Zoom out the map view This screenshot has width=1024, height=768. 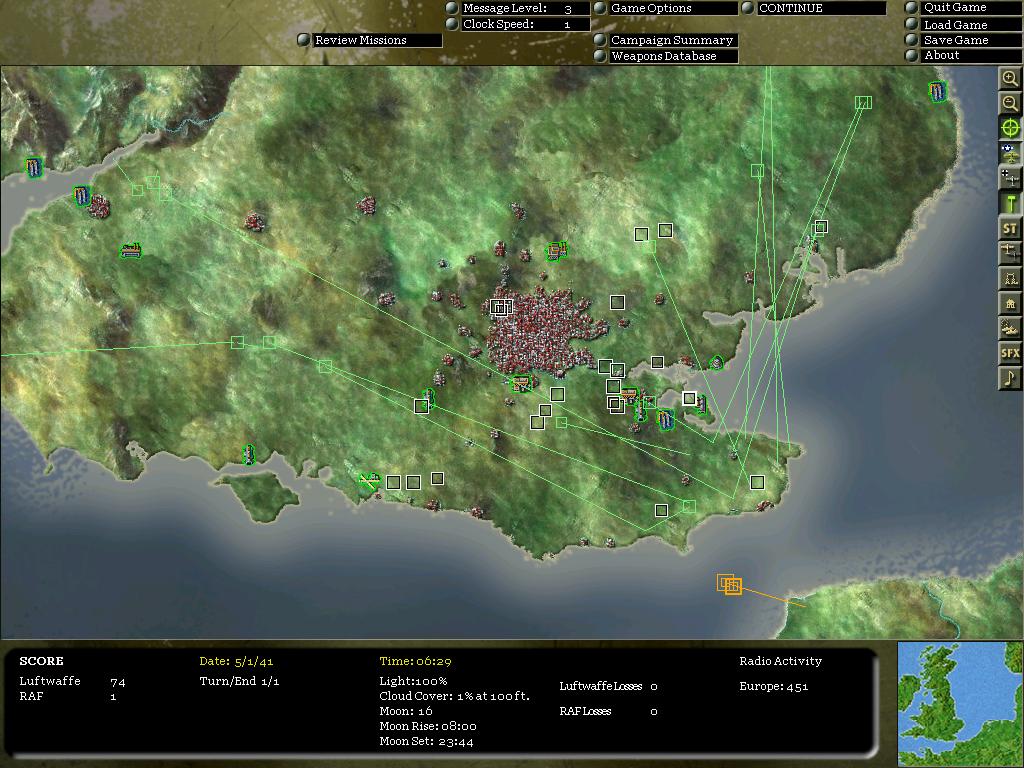[1010, 103]
